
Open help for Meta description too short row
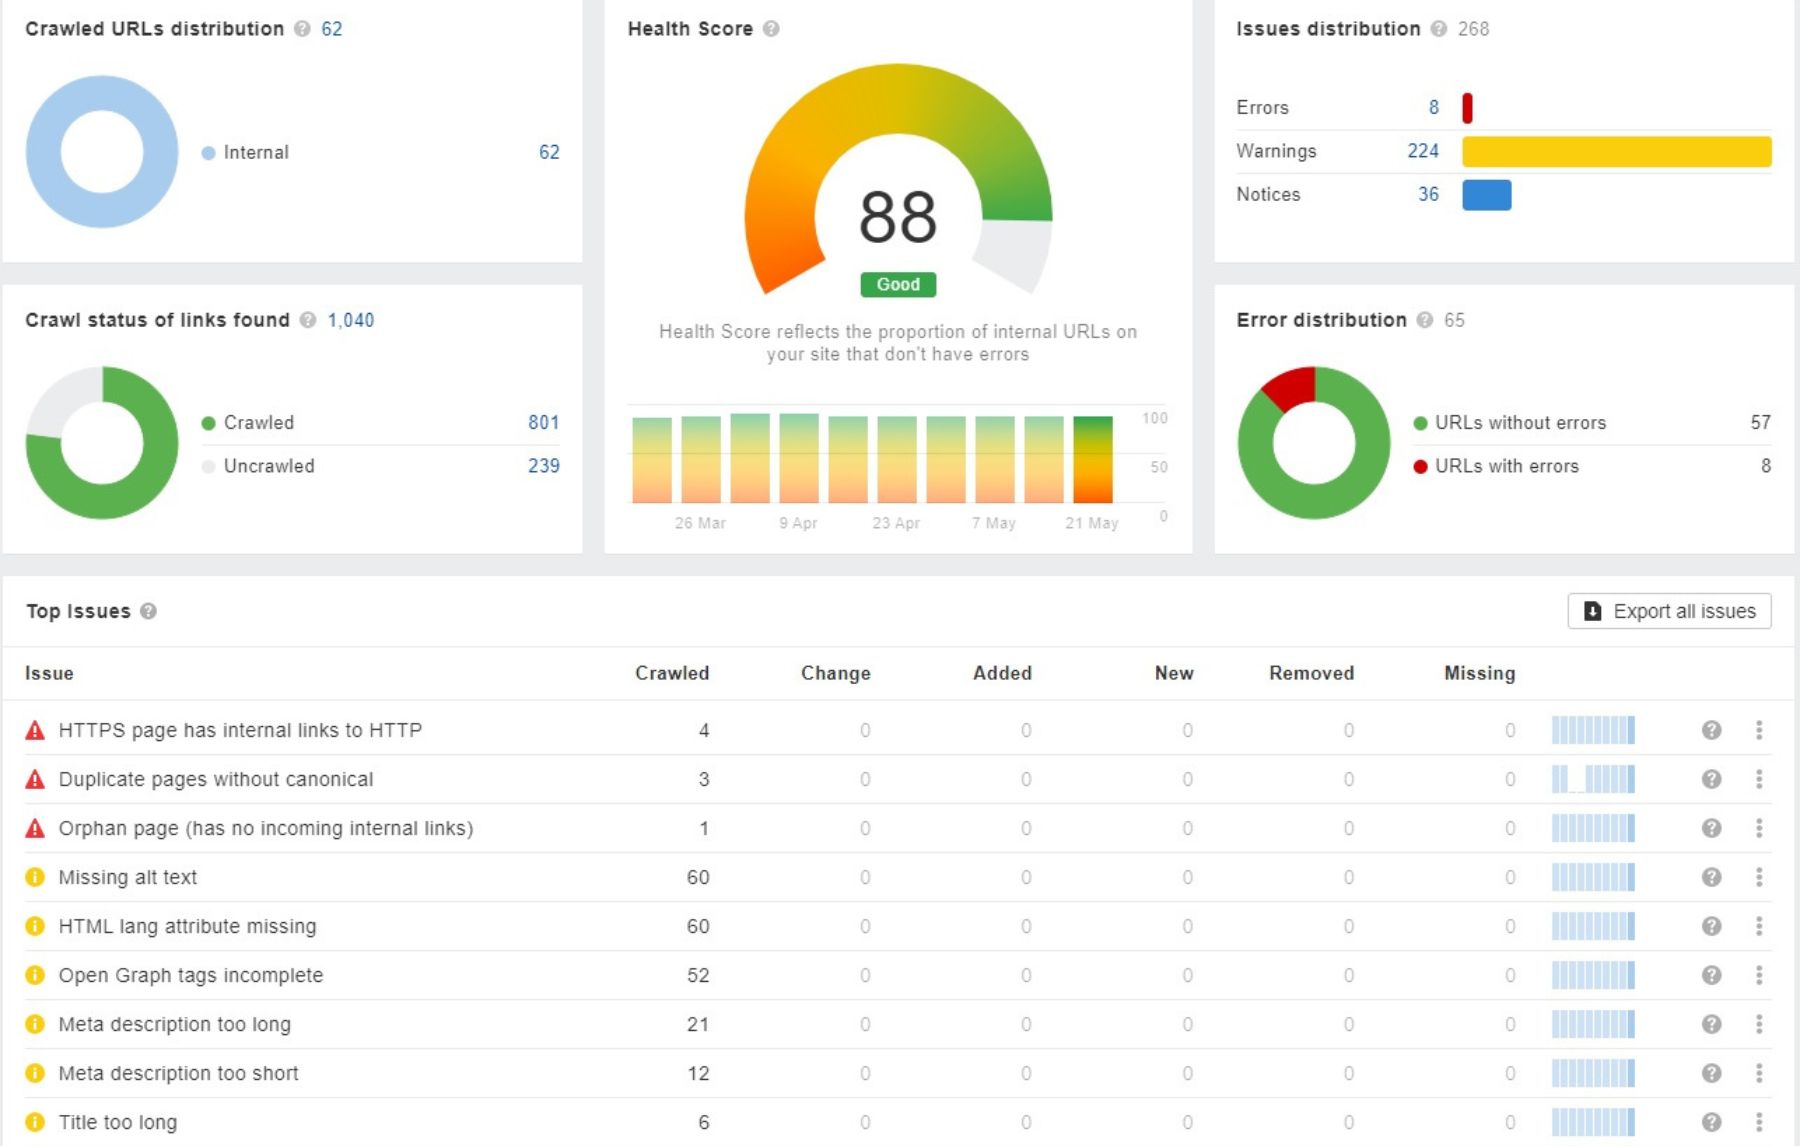1711,1073
